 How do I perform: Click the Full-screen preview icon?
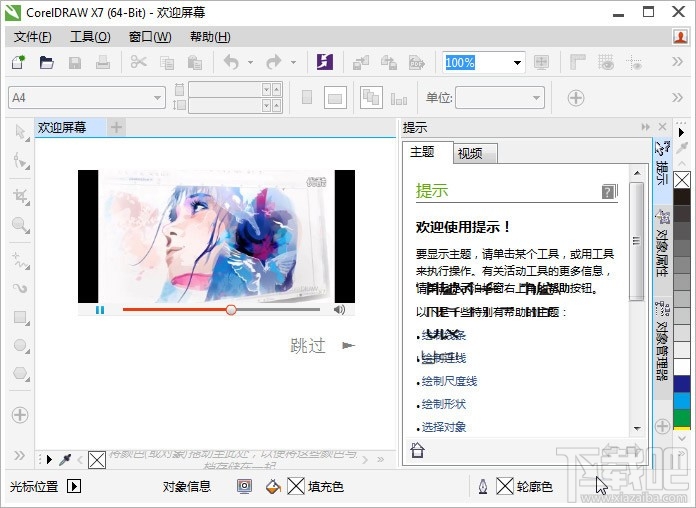(x=541, y=62)
